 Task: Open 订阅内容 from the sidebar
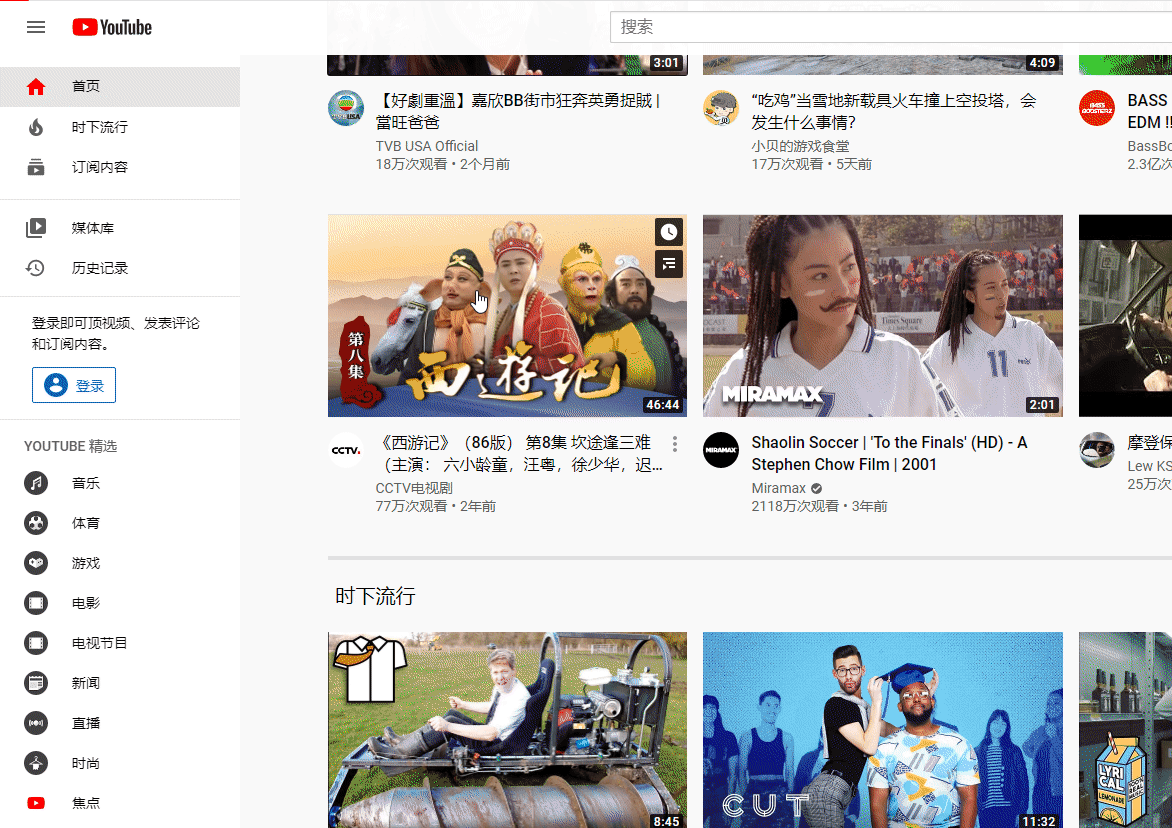[x=100, y=167]
